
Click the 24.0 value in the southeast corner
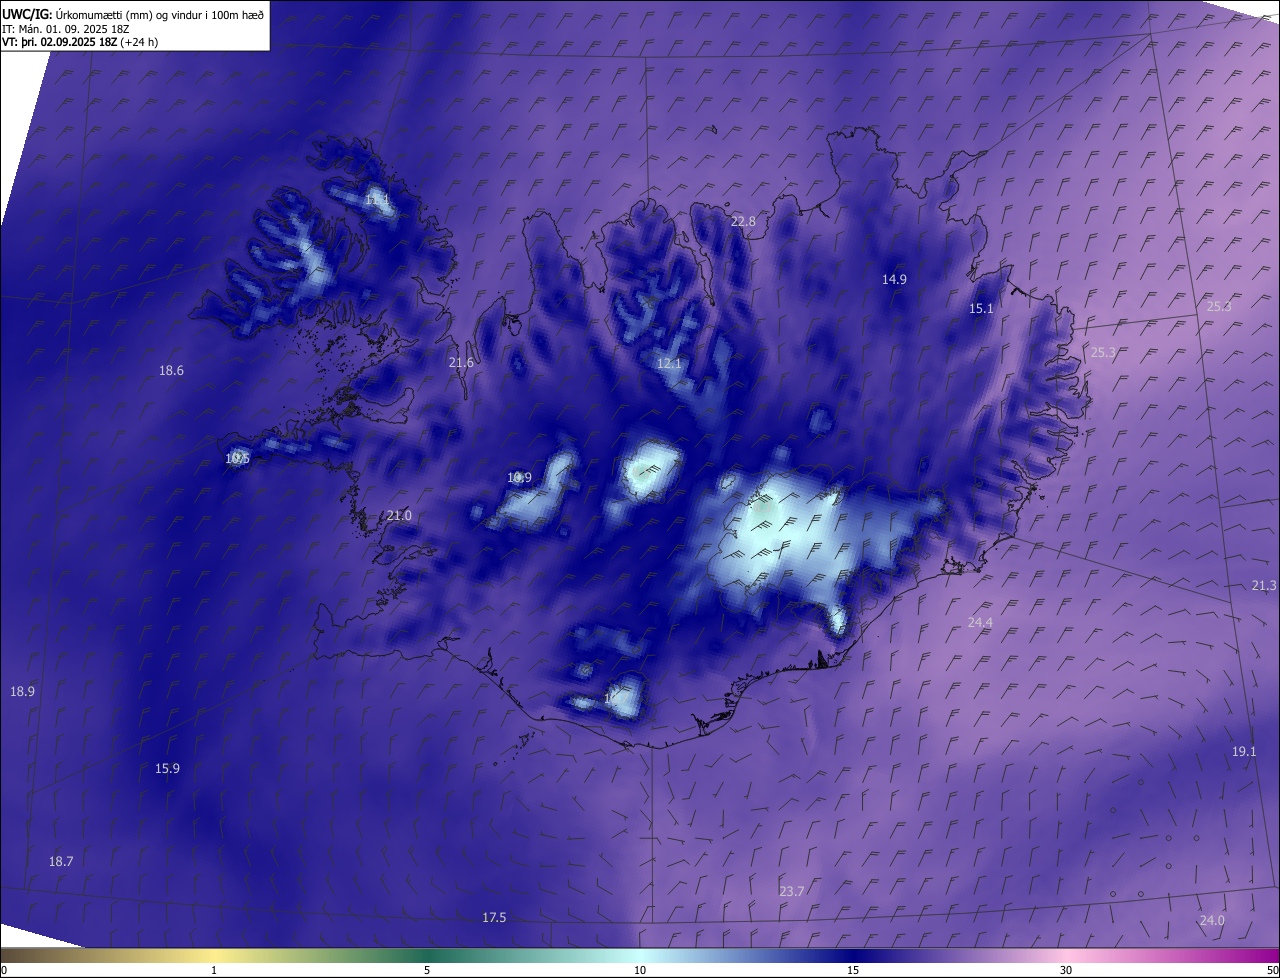tap(1211, 920)
